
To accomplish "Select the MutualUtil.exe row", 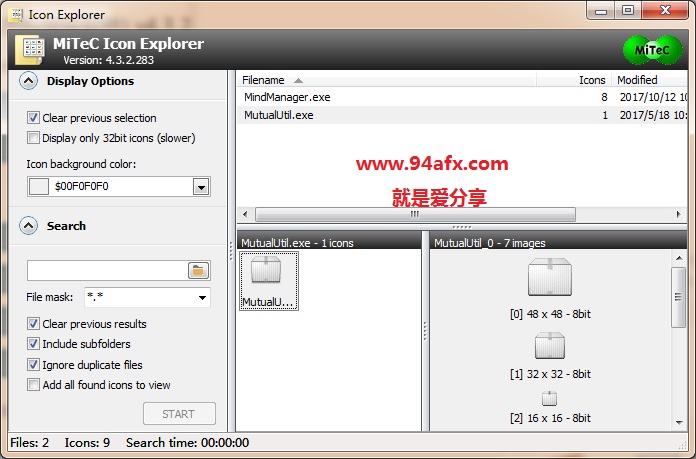I will pyautogui.click(x=462, y=115).
